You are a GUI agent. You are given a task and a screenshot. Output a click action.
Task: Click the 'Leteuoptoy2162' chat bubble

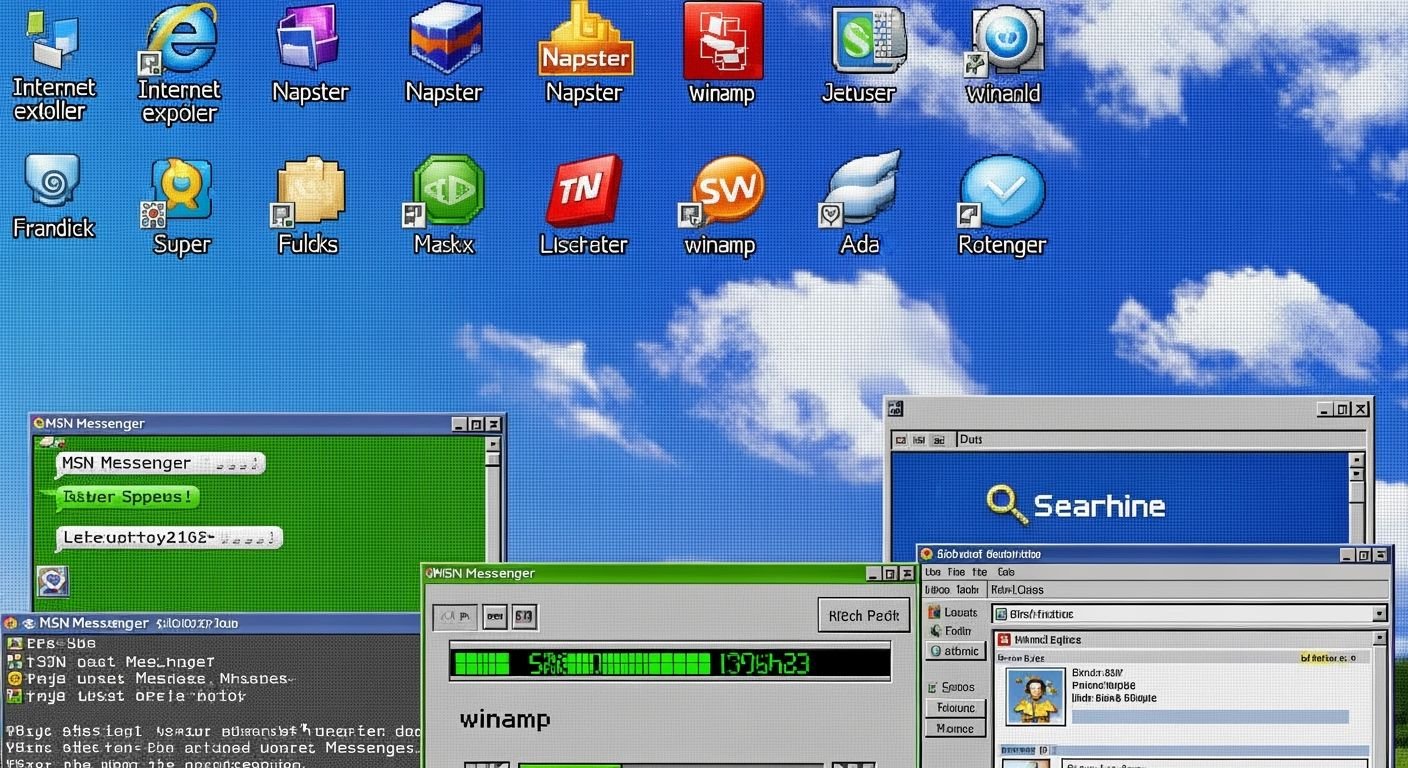(x=168, y=538)
